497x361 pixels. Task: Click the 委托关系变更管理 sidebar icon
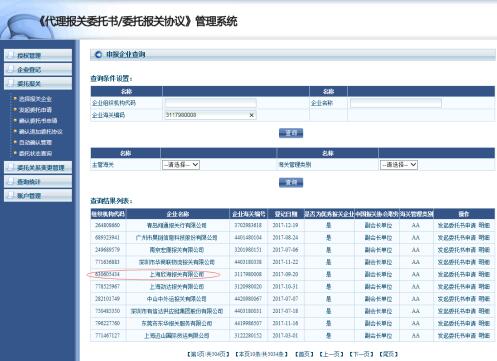pyautogui.click(x=11, y=167)
